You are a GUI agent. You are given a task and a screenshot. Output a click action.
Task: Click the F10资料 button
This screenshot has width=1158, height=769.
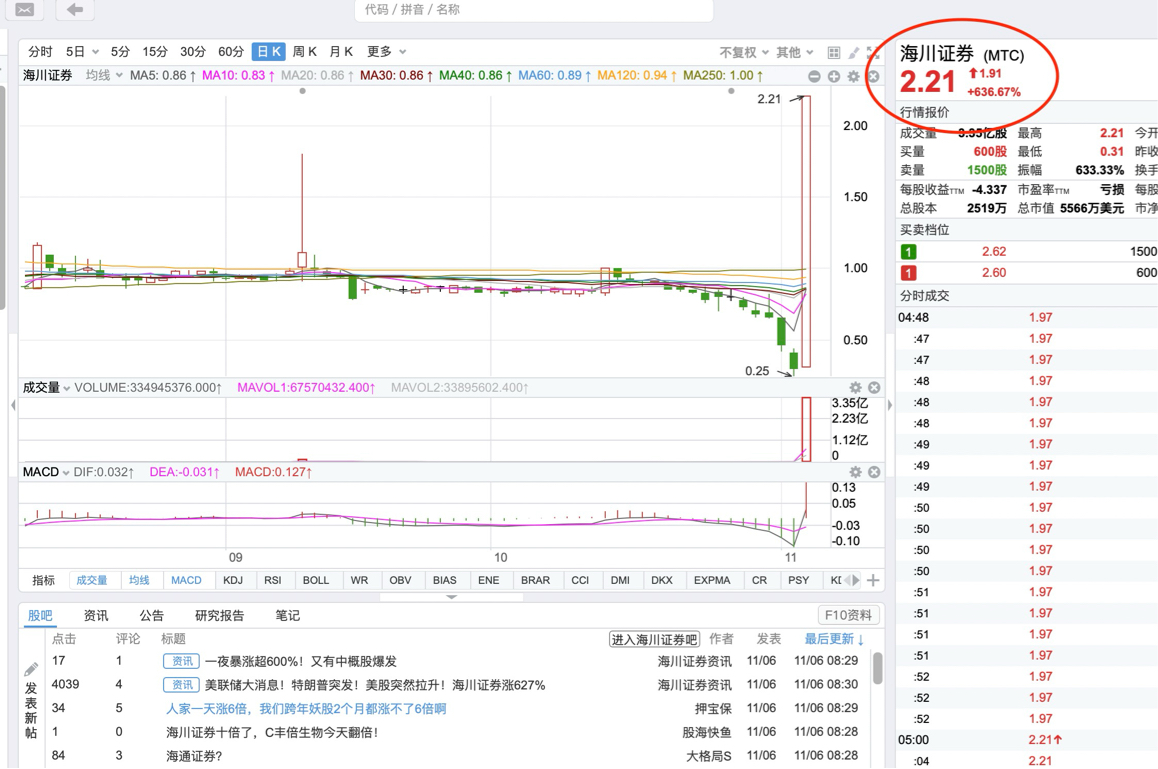click(x=848, y=615)
